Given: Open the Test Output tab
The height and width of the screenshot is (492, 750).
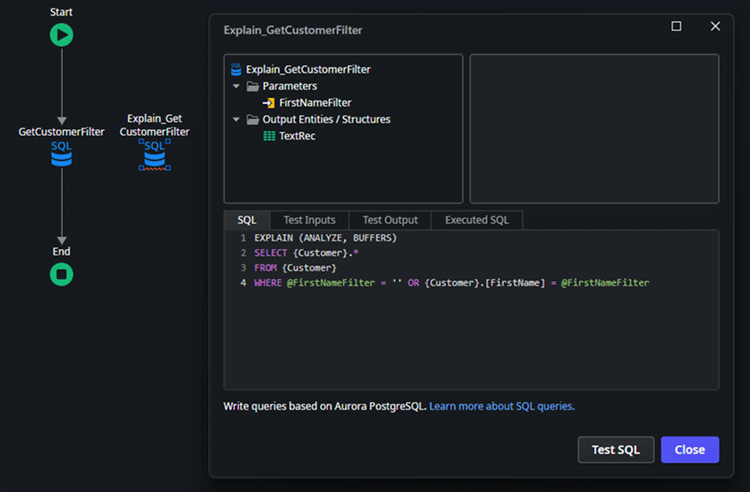Looking at the screenshot, I should pos(390,220).
